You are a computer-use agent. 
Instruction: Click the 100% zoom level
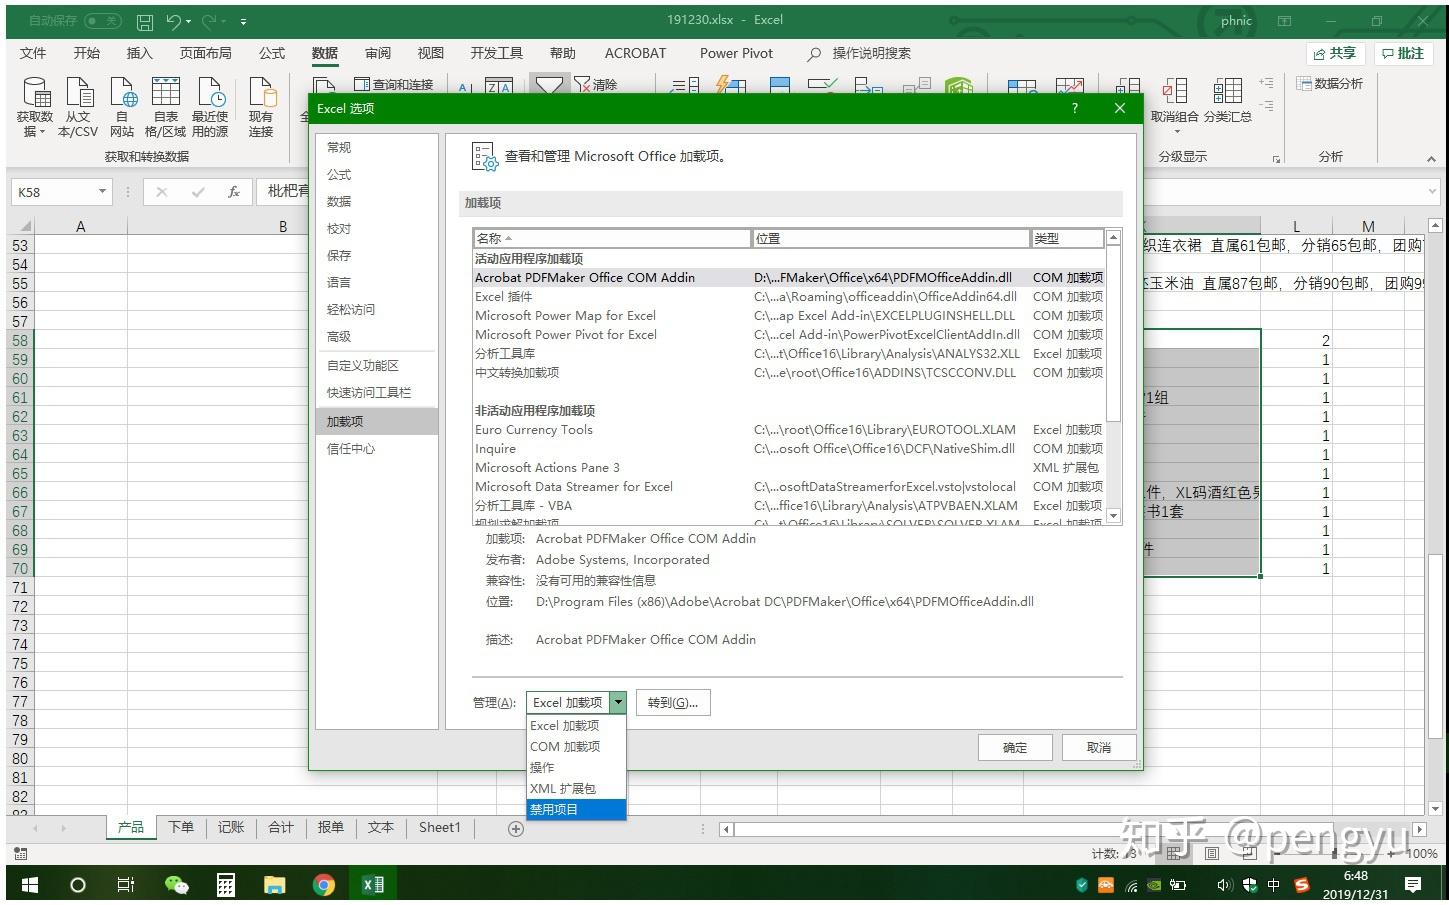[1422, 853]
